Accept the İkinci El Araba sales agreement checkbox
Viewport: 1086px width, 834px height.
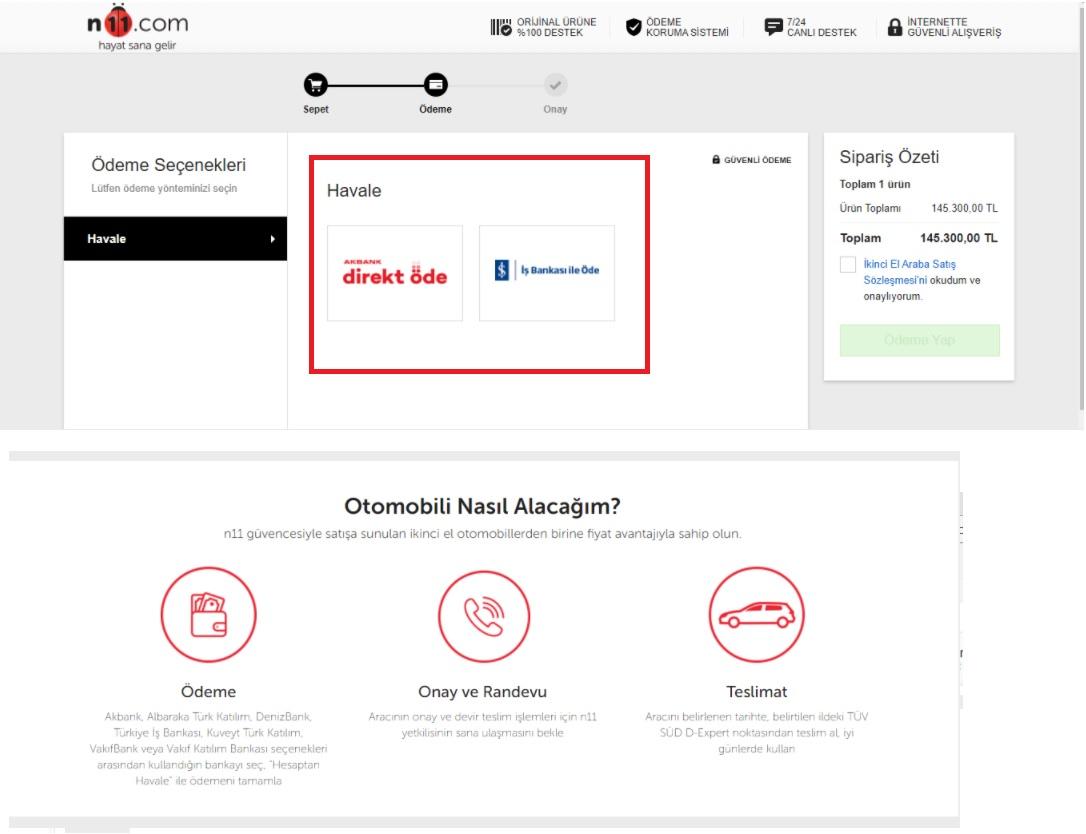[x=848, y=265]
